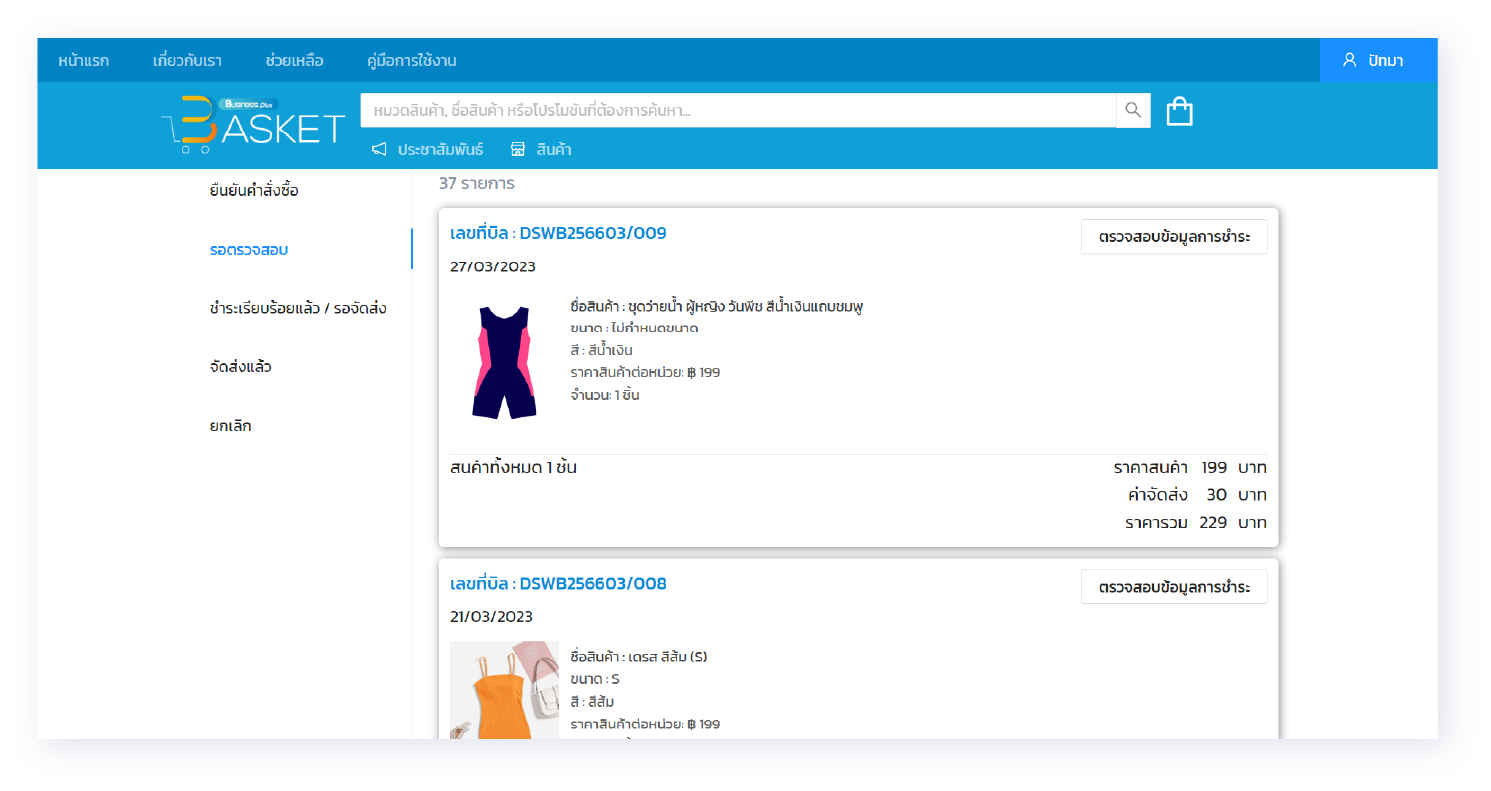Select the ยืนยันคำสั่งซื้อ sidebar tab

(x=254, y=190)
